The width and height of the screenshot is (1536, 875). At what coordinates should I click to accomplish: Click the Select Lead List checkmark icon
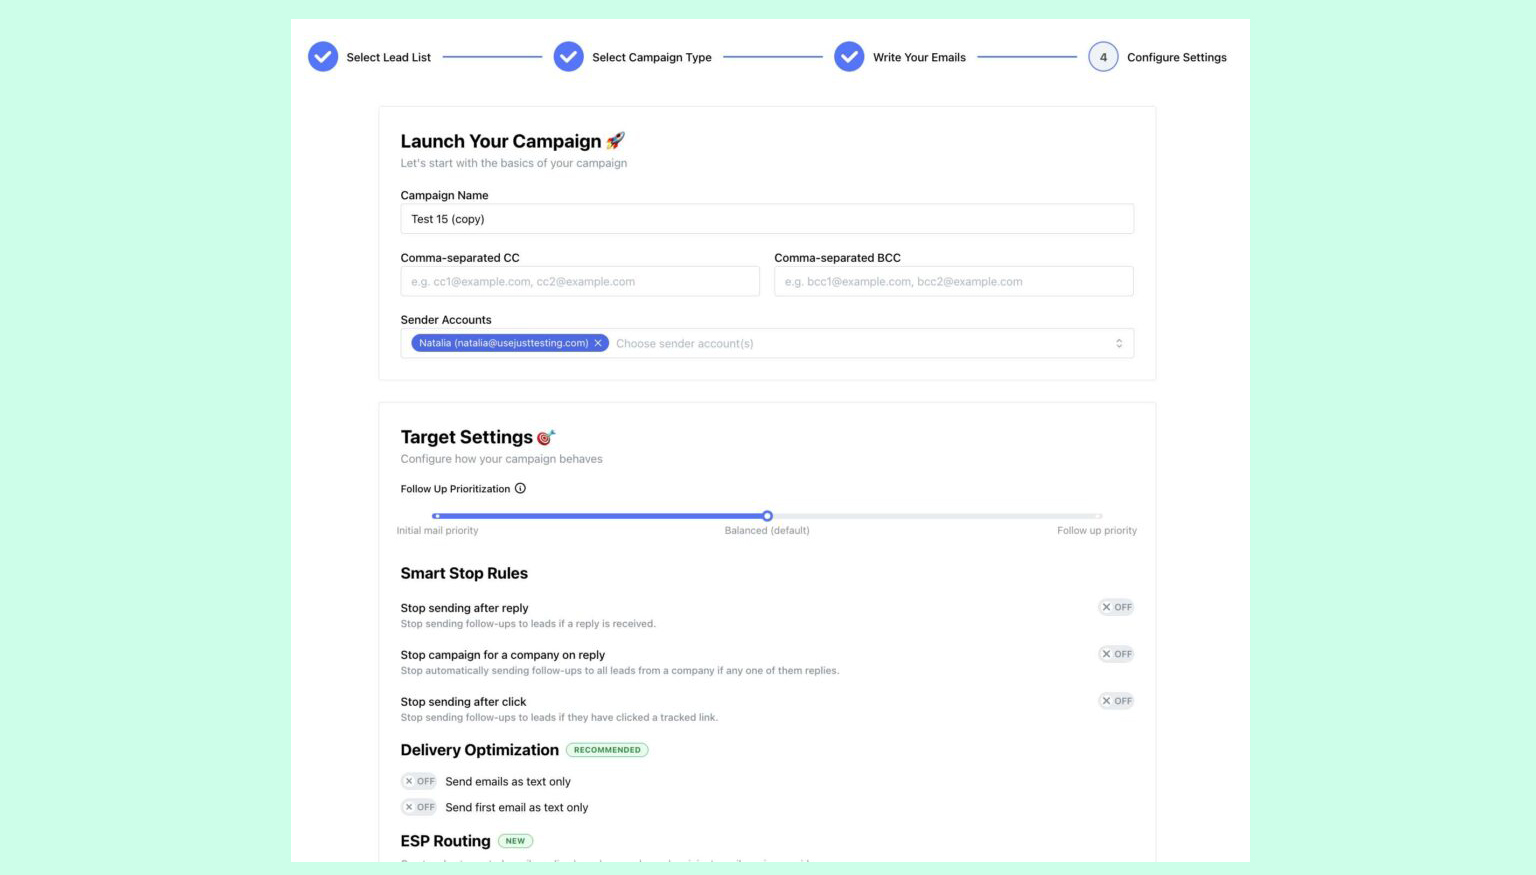pyautogui.click(x=322, y=57)
